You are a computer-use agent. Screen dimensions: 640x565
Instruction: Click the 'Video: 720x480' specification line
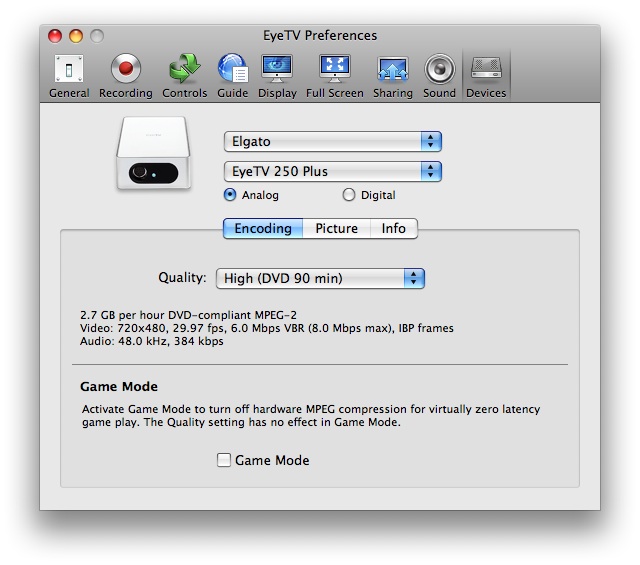267,328
